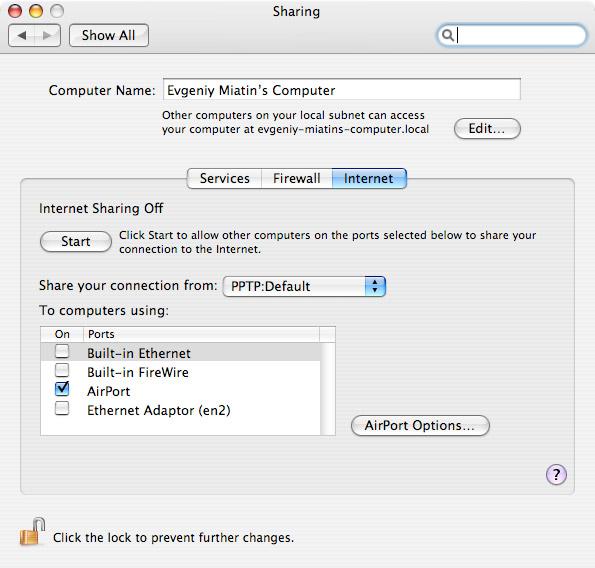Select the Internet tab
The height and width of the screenshot is (568, 595).
(x=369, y=178)
